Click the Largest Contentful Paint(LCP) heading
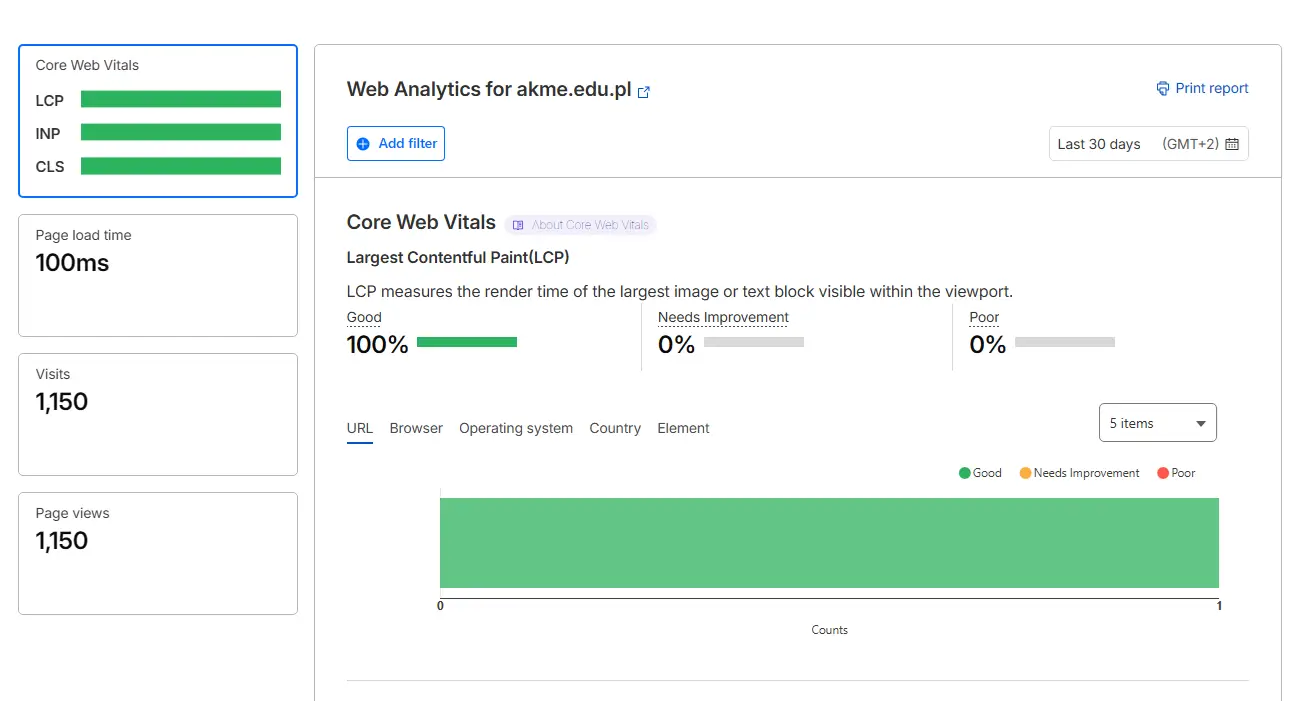Viewport: 1308px width, 701px height. click(x=458, y=257)
